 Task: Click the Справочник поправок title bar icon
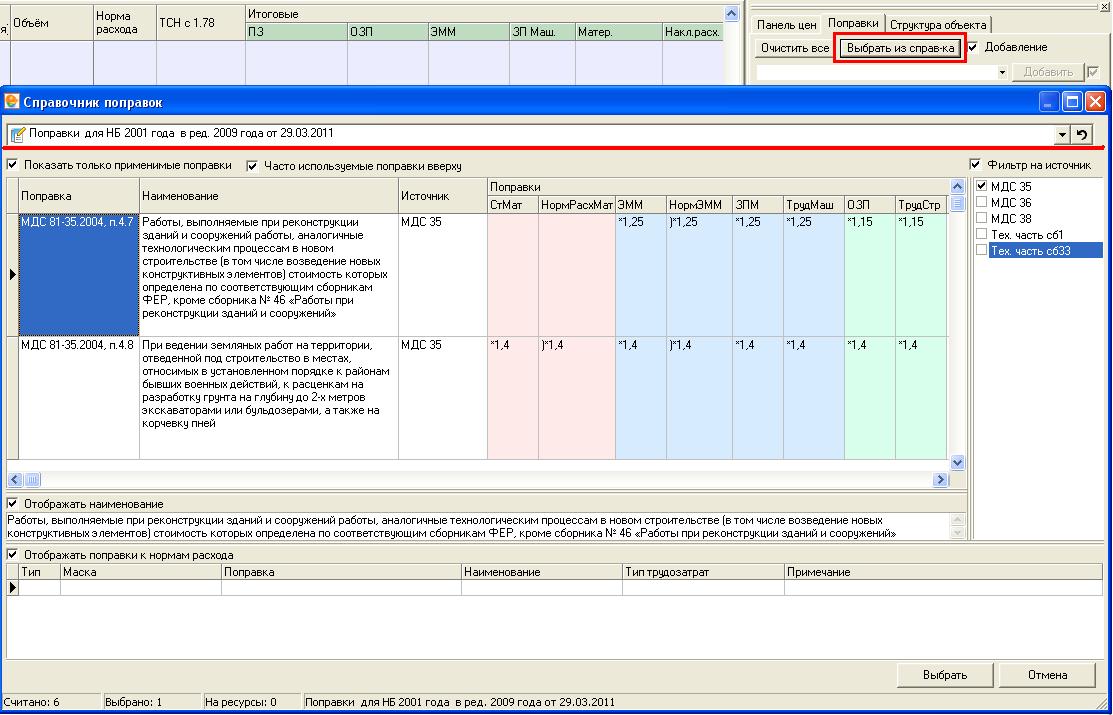12,102
